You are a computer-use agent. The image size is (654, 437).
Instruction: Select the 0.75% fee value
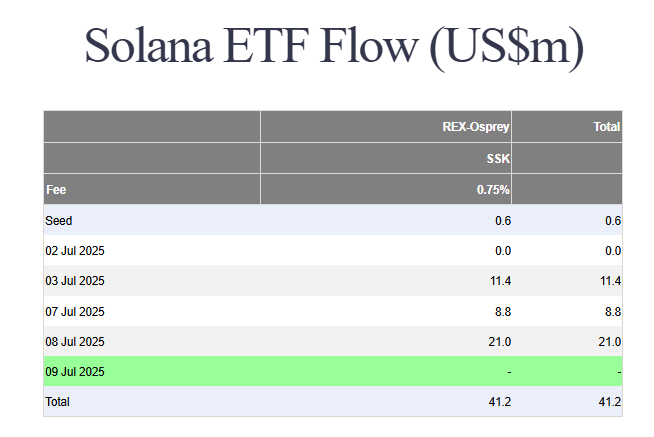[494, 189]
